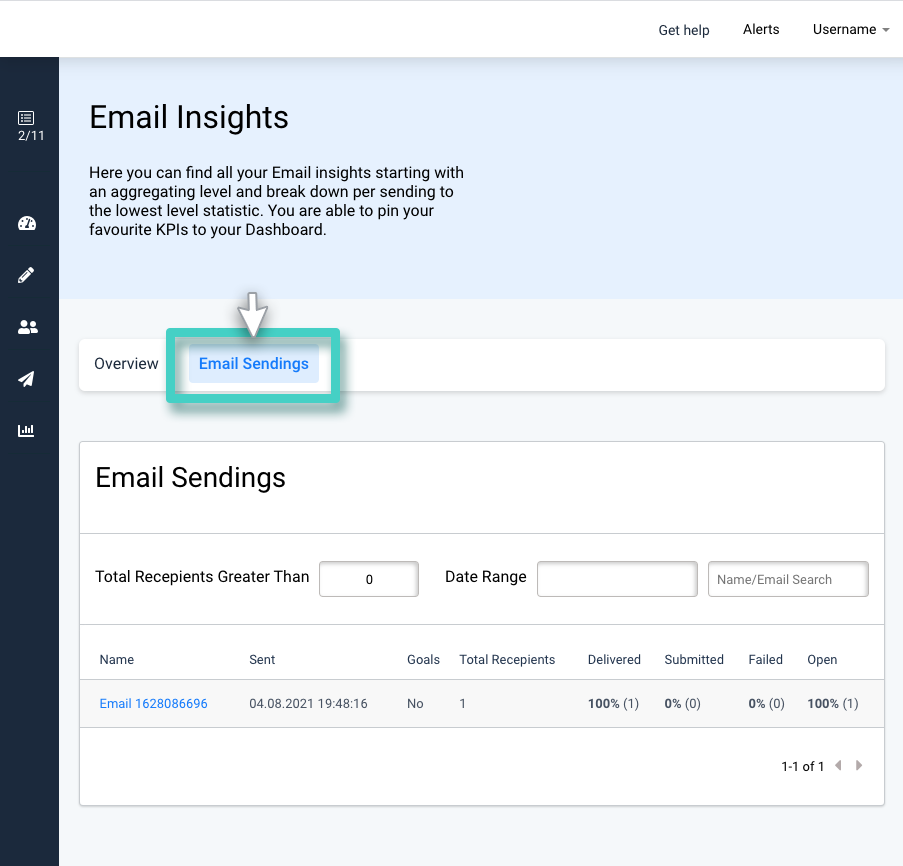Open the bar chart insights icon
Image resolution: width=903 pixels, height=866 pixels.
26,430
